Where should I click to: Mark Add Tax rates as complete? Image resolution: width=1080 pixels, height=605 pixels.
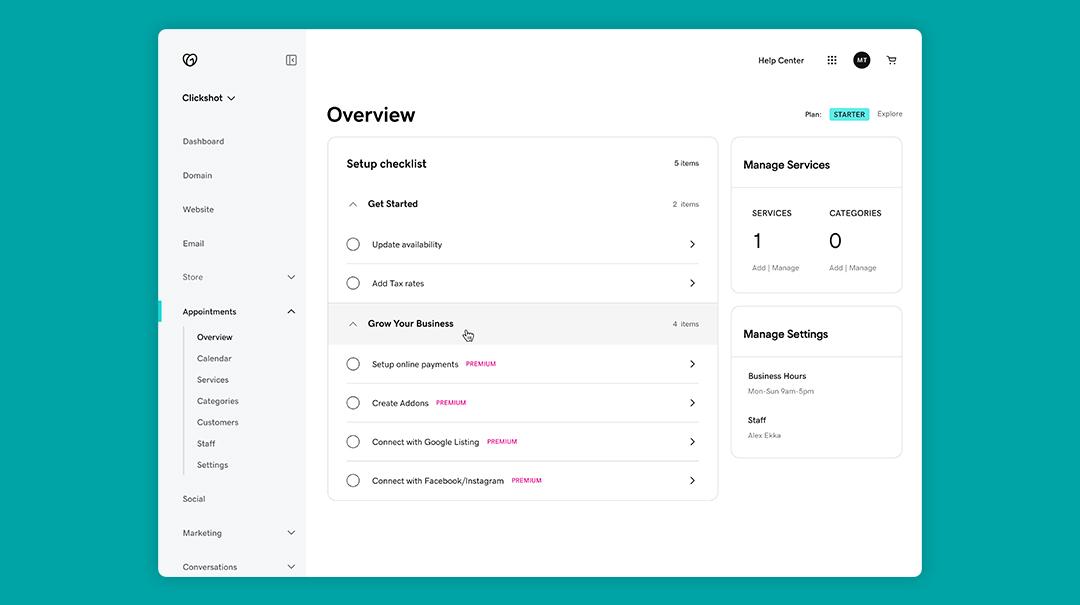353,283
